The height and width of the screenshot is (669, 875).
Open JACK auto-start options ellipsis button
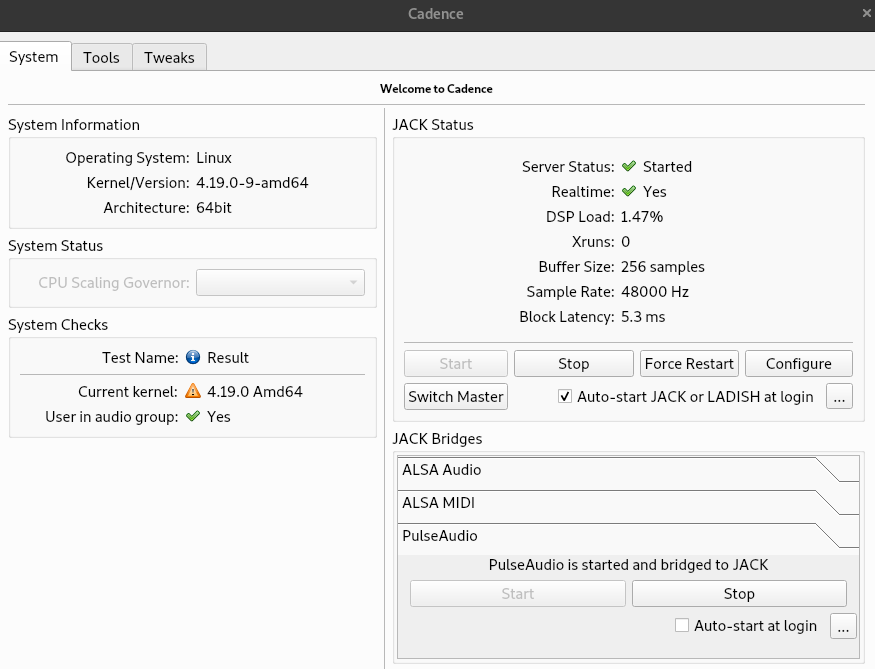point(840,397)
